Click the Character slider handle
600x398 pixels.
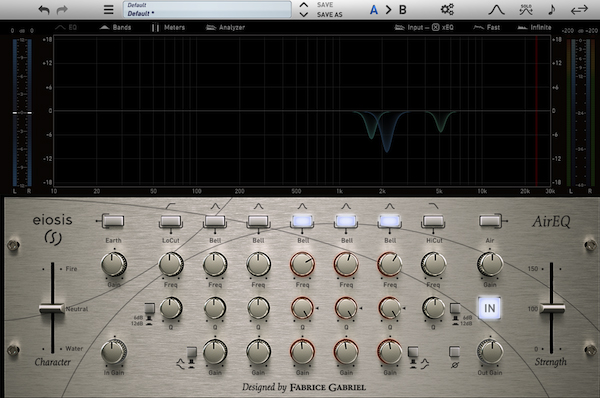coord(52,308)
